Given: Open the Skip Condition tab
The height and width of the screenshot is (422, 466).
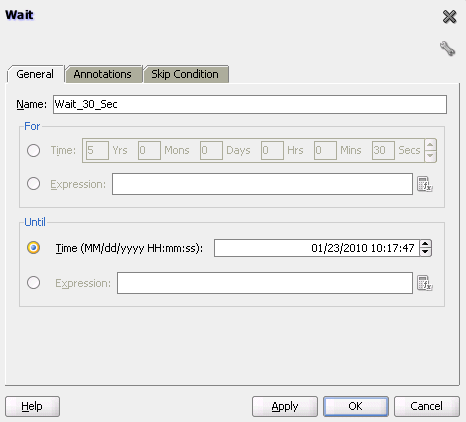Looking at the screenshot, I should coord(185,74).
